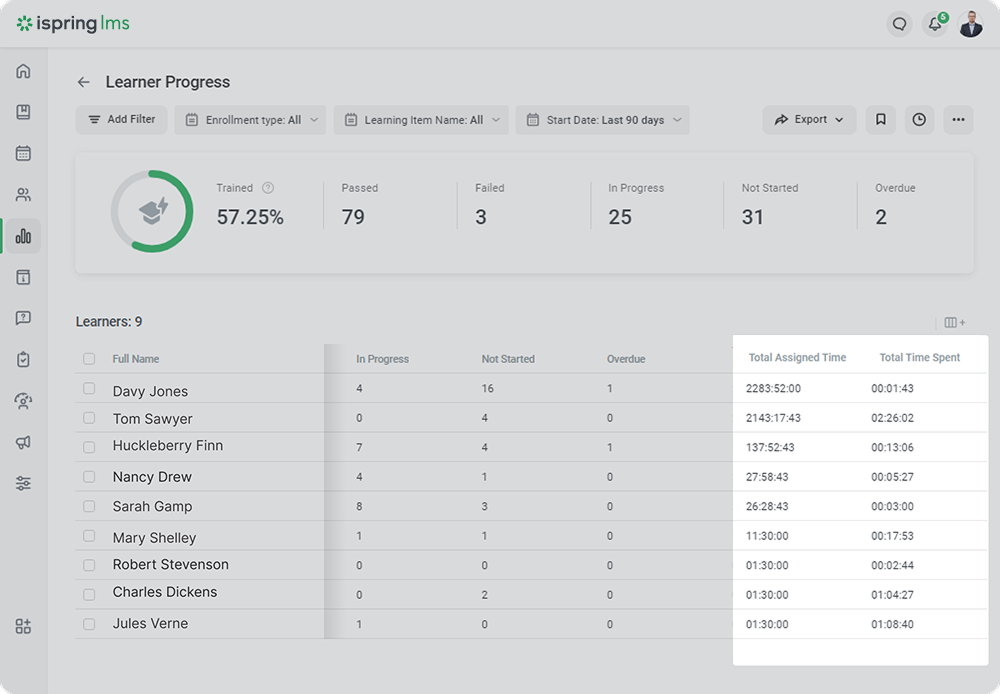Open the calendar icon in sidebar

pyautogui.click(x=23, y=153)
